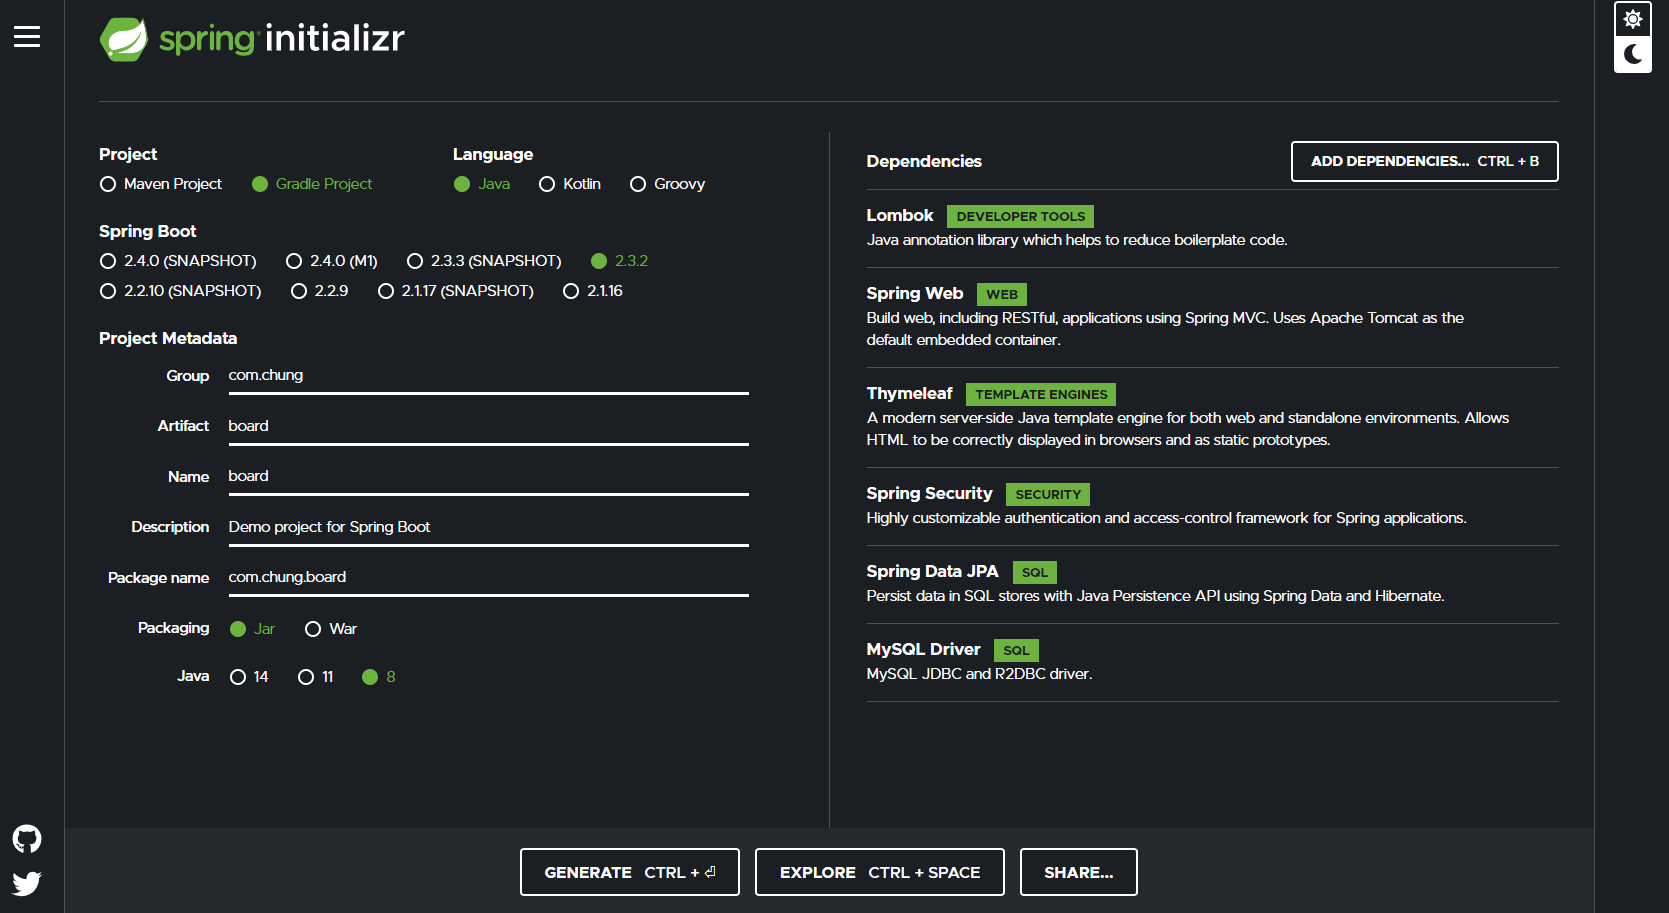Select the Spring Web dependency entry
The height and width of the screenshot is (913, 1669).
click(x=1212, y=317)
